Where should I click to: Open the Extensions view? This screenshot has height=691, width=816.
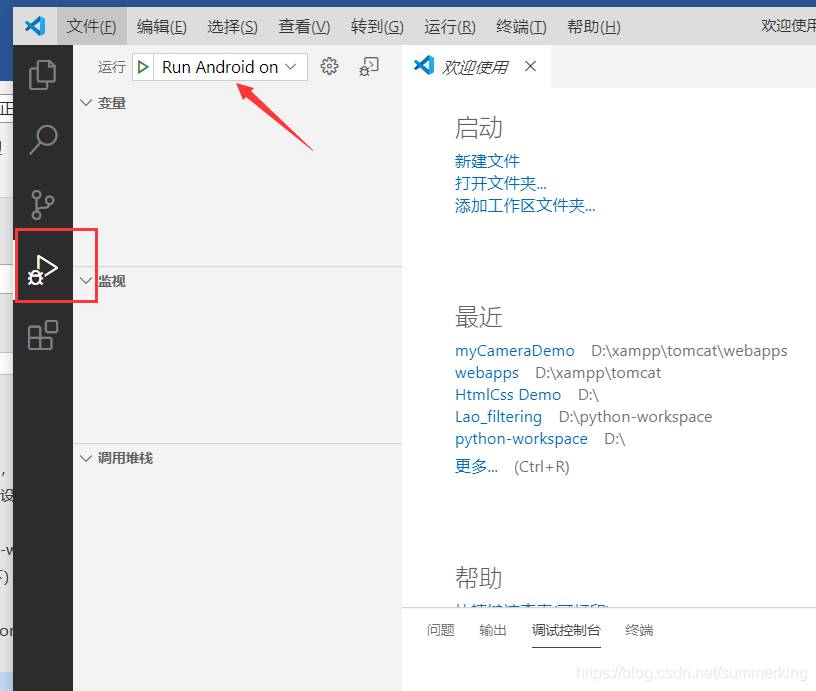pyautogui.click(x=43, y=335)
